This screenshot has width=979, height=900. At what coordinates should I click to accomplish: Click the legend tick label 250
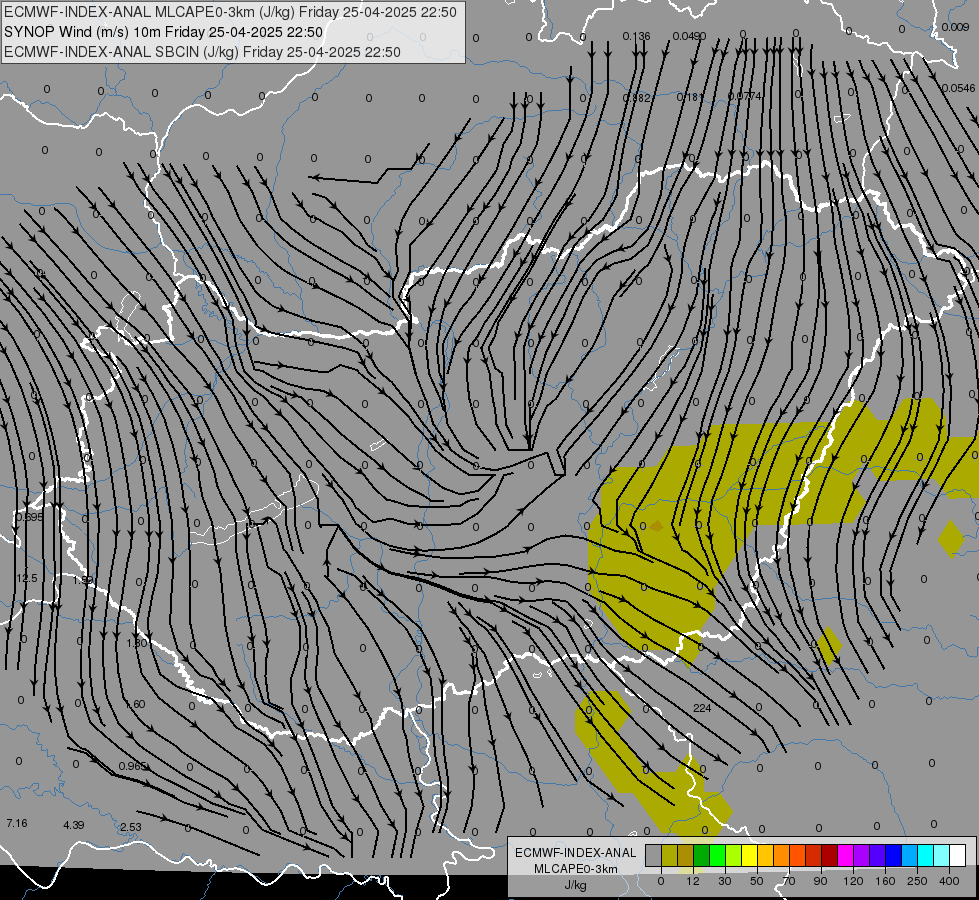click(x=917, y=881)
